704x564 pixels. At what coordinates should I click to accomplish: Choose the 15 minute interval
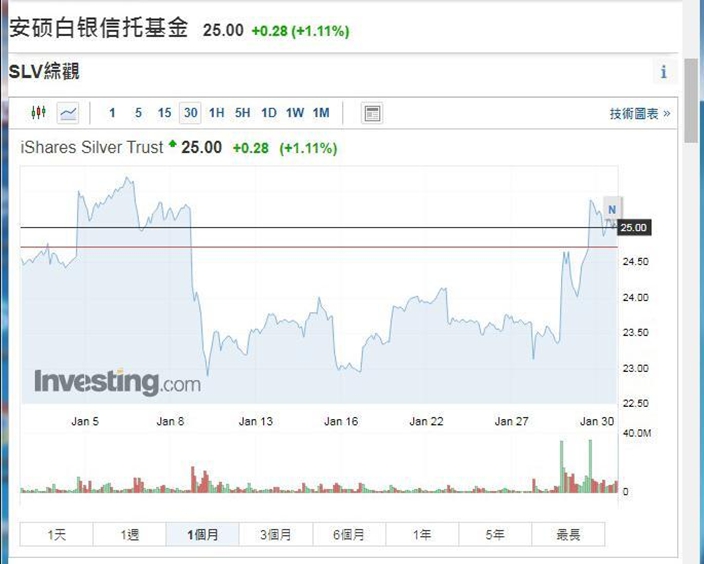tap(164, 113)
